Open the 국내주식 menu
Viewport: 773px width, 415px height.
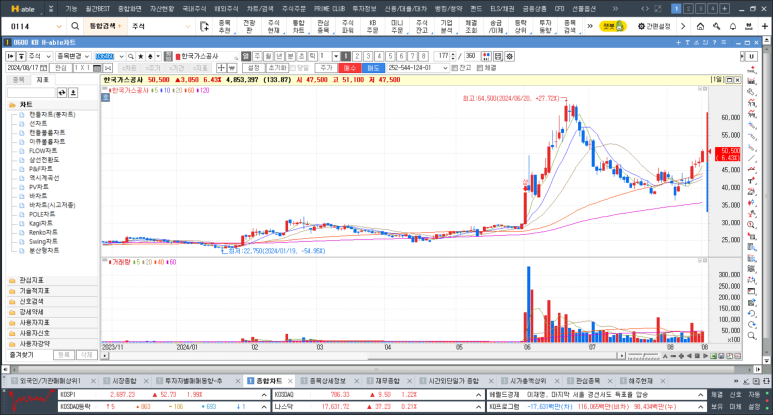click(x=194, y=9)
